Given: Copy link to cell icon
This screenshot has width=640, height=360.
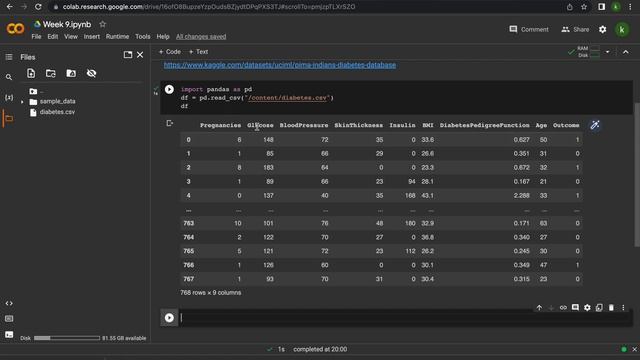Looking at the screenshot, I should pos(563,308).
